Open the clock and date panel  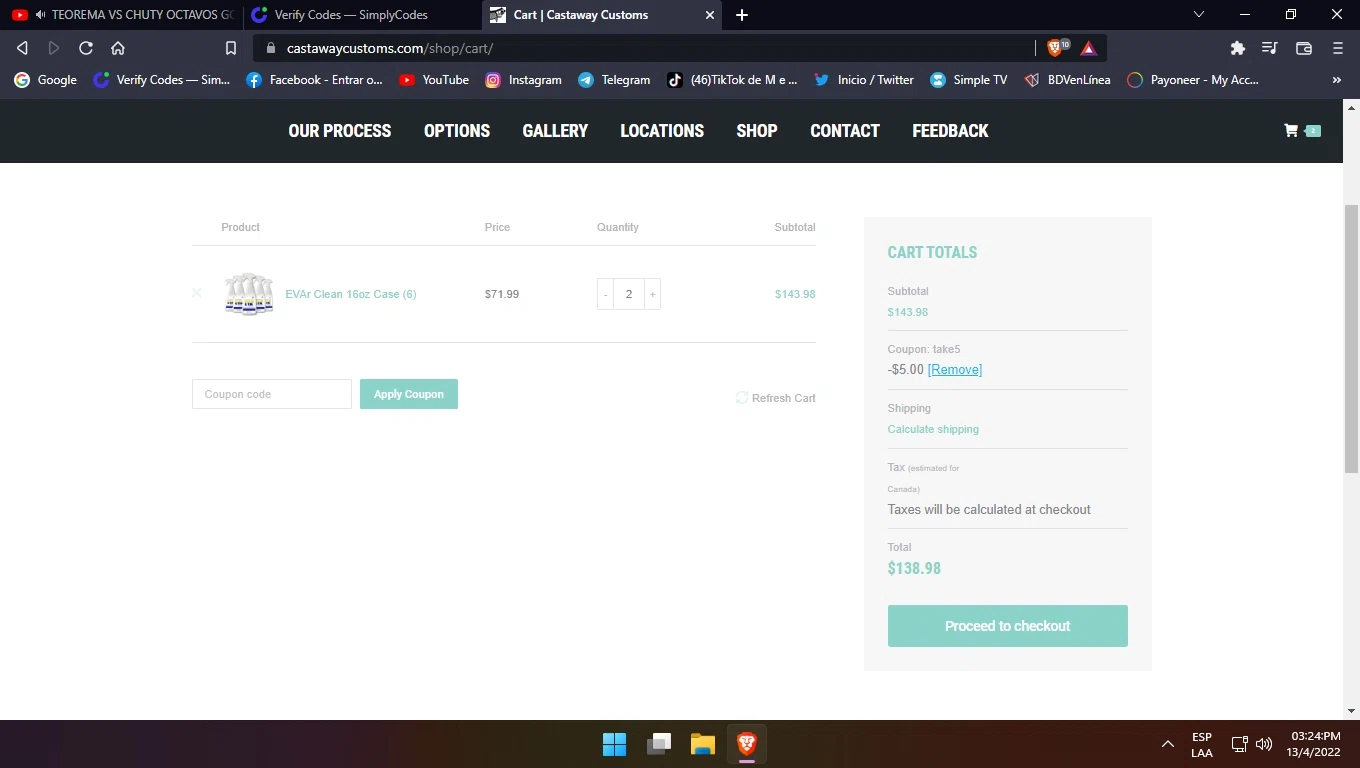(x=1315, y=744)
